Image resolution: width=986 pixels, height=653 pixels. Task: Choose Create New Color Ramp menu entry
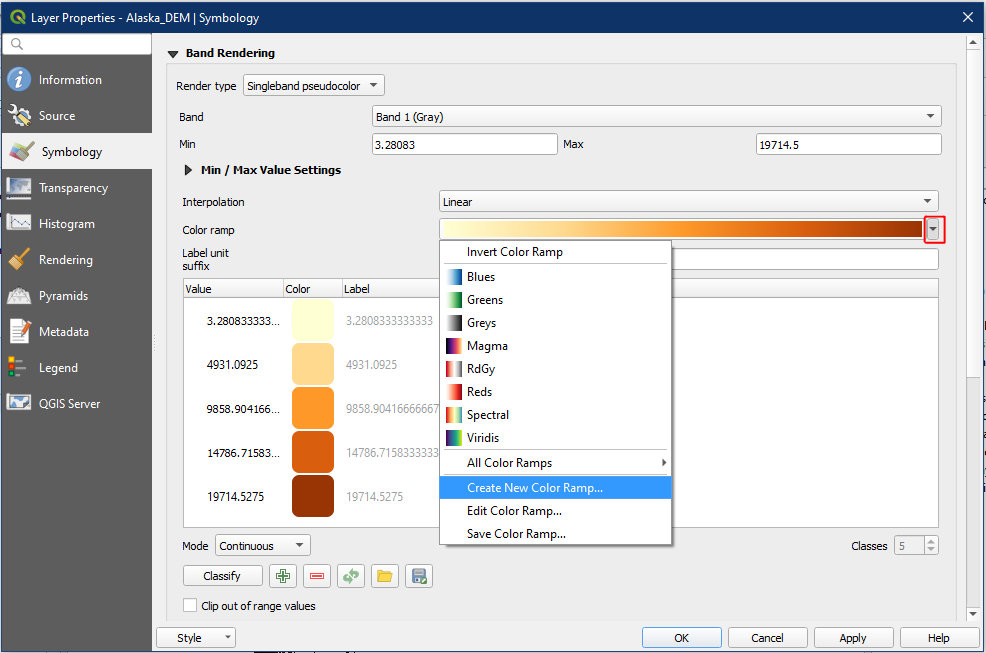click(x=535, y=488)
